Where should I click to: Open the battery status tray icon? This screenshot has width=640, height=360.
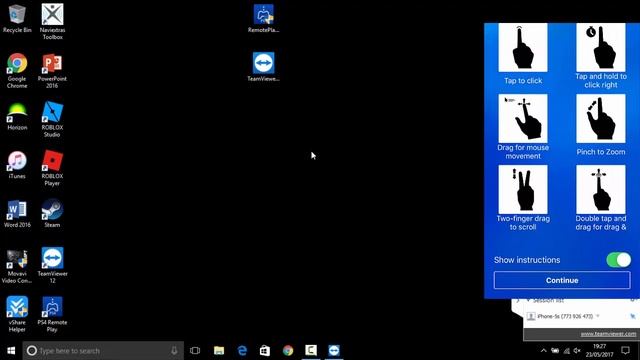pyautogui.click(x=555, y=351)
